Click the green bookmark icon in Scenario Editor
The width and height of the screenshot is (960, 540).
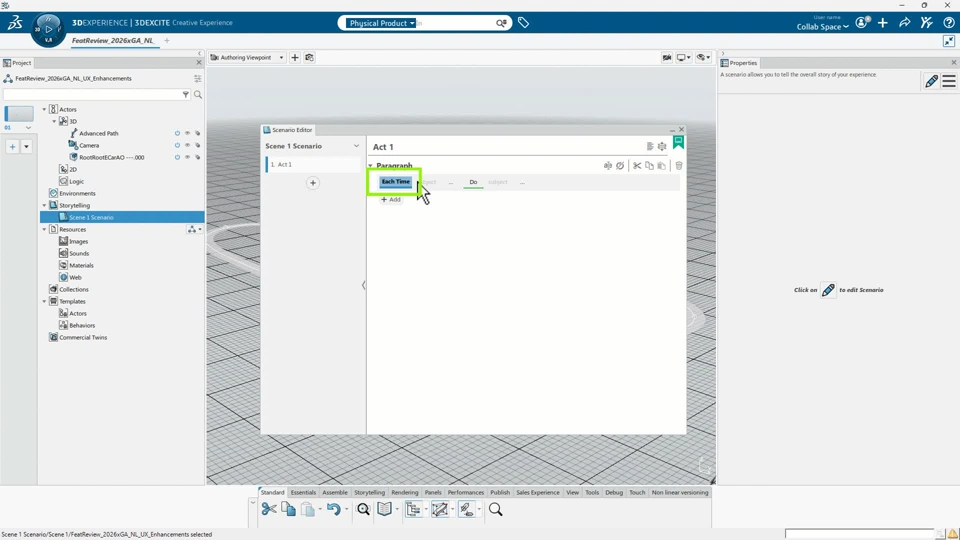[678, 143]
